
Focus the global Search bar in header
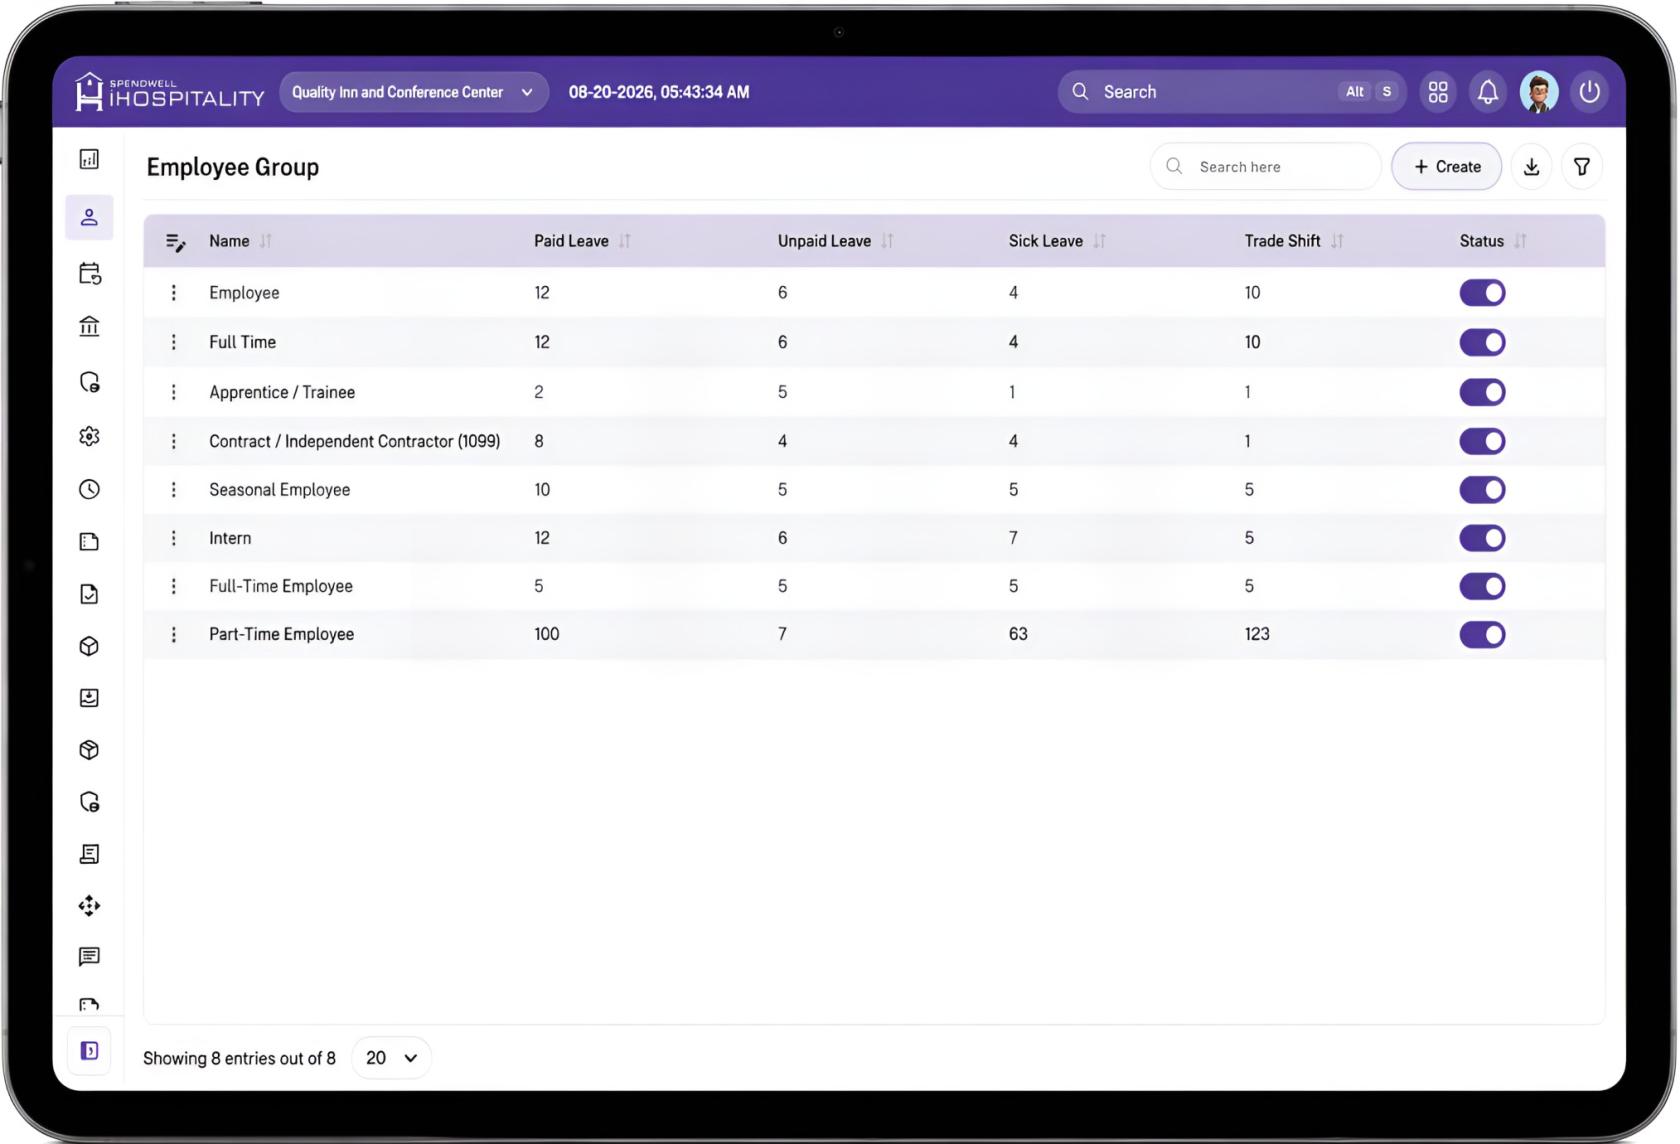pos(1231,92)
